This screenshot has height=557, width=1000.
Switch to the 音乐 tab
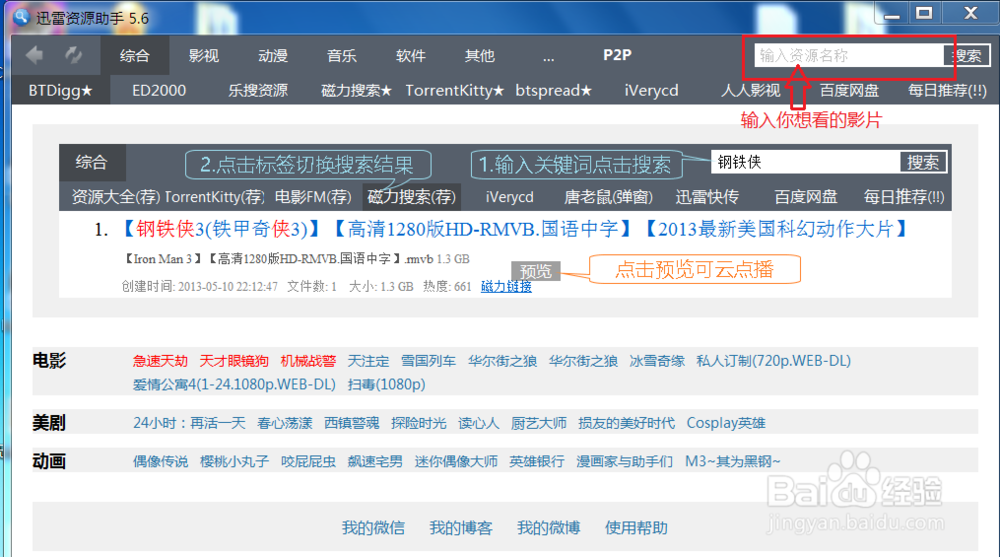tap(342, 56)
